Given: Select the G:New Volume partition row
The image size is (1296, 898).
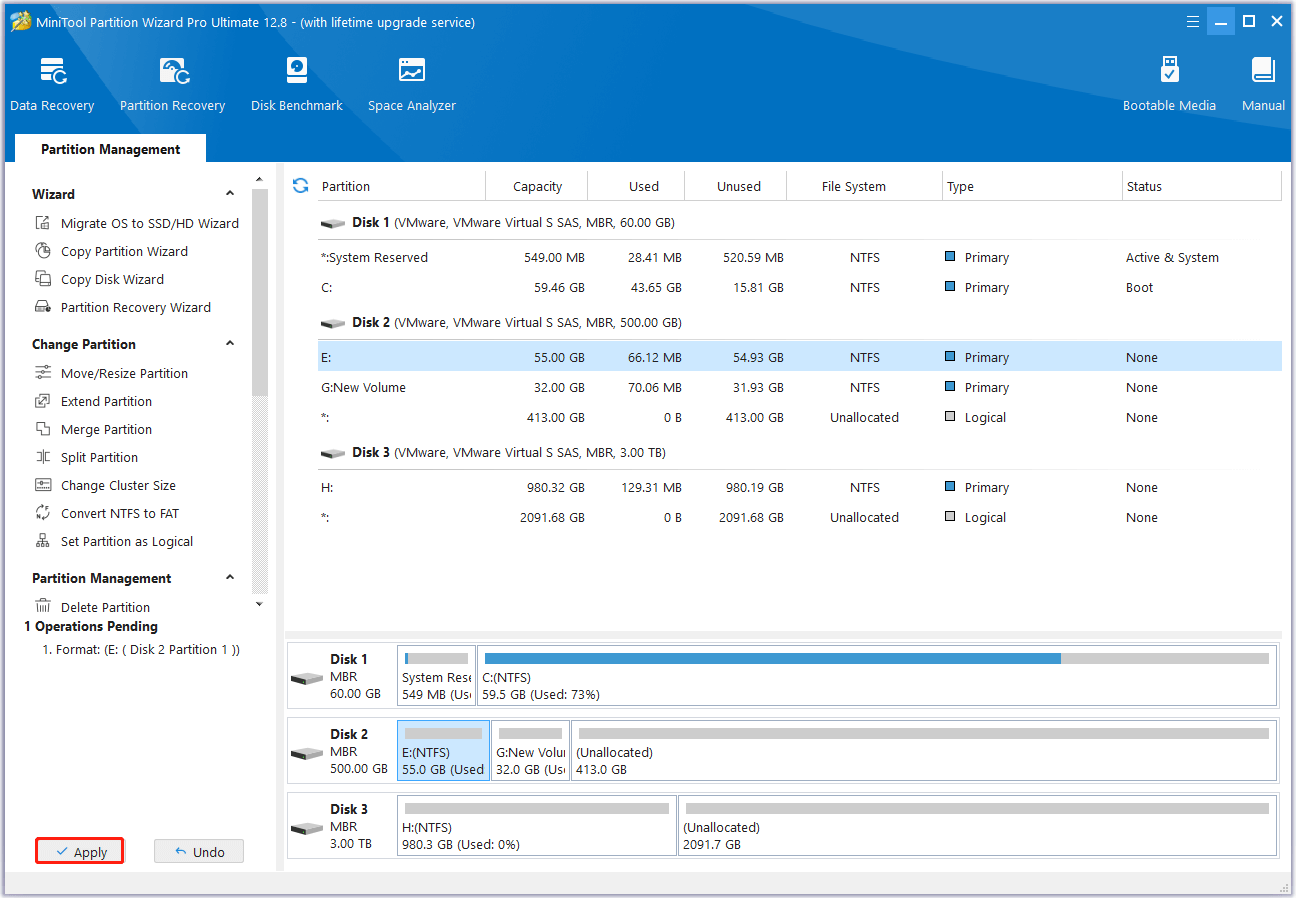Looking at the screenshot, I should pyautogui.click(x=800, y=387).
